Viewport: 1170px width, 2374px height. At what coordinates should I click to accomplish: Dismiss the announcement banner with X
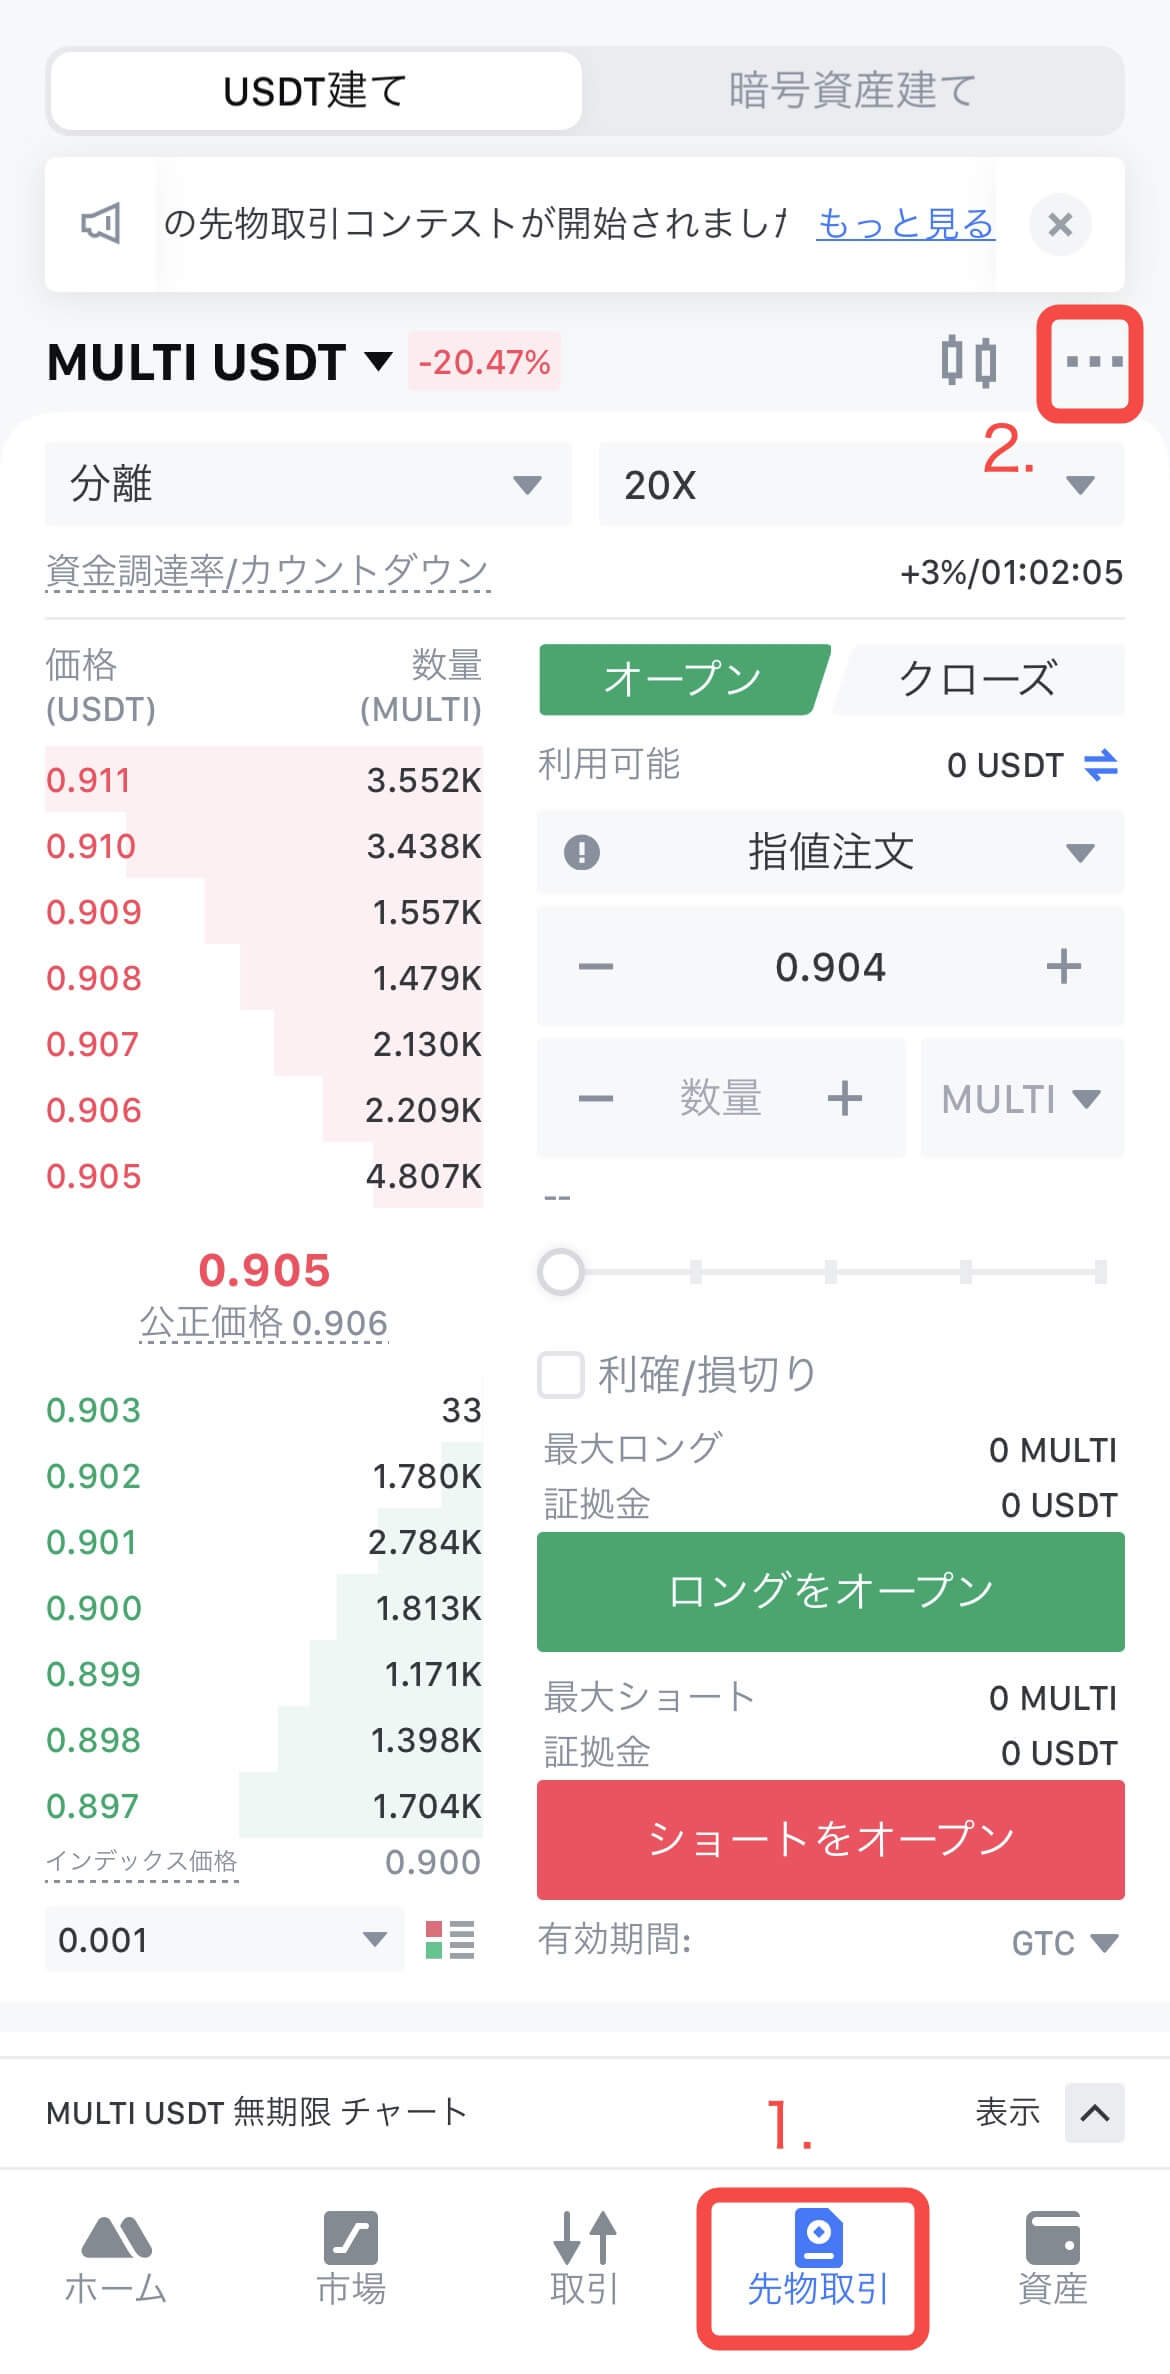coord(1060,224)
